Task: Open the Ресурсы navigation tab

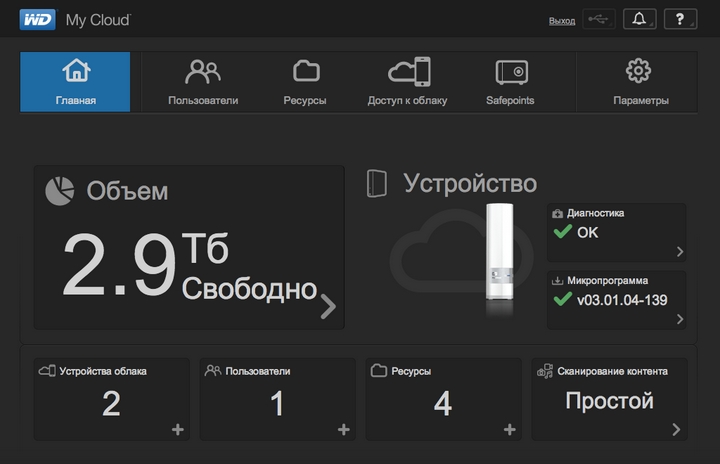Action: pyautogui.click(x=305, y=82)
